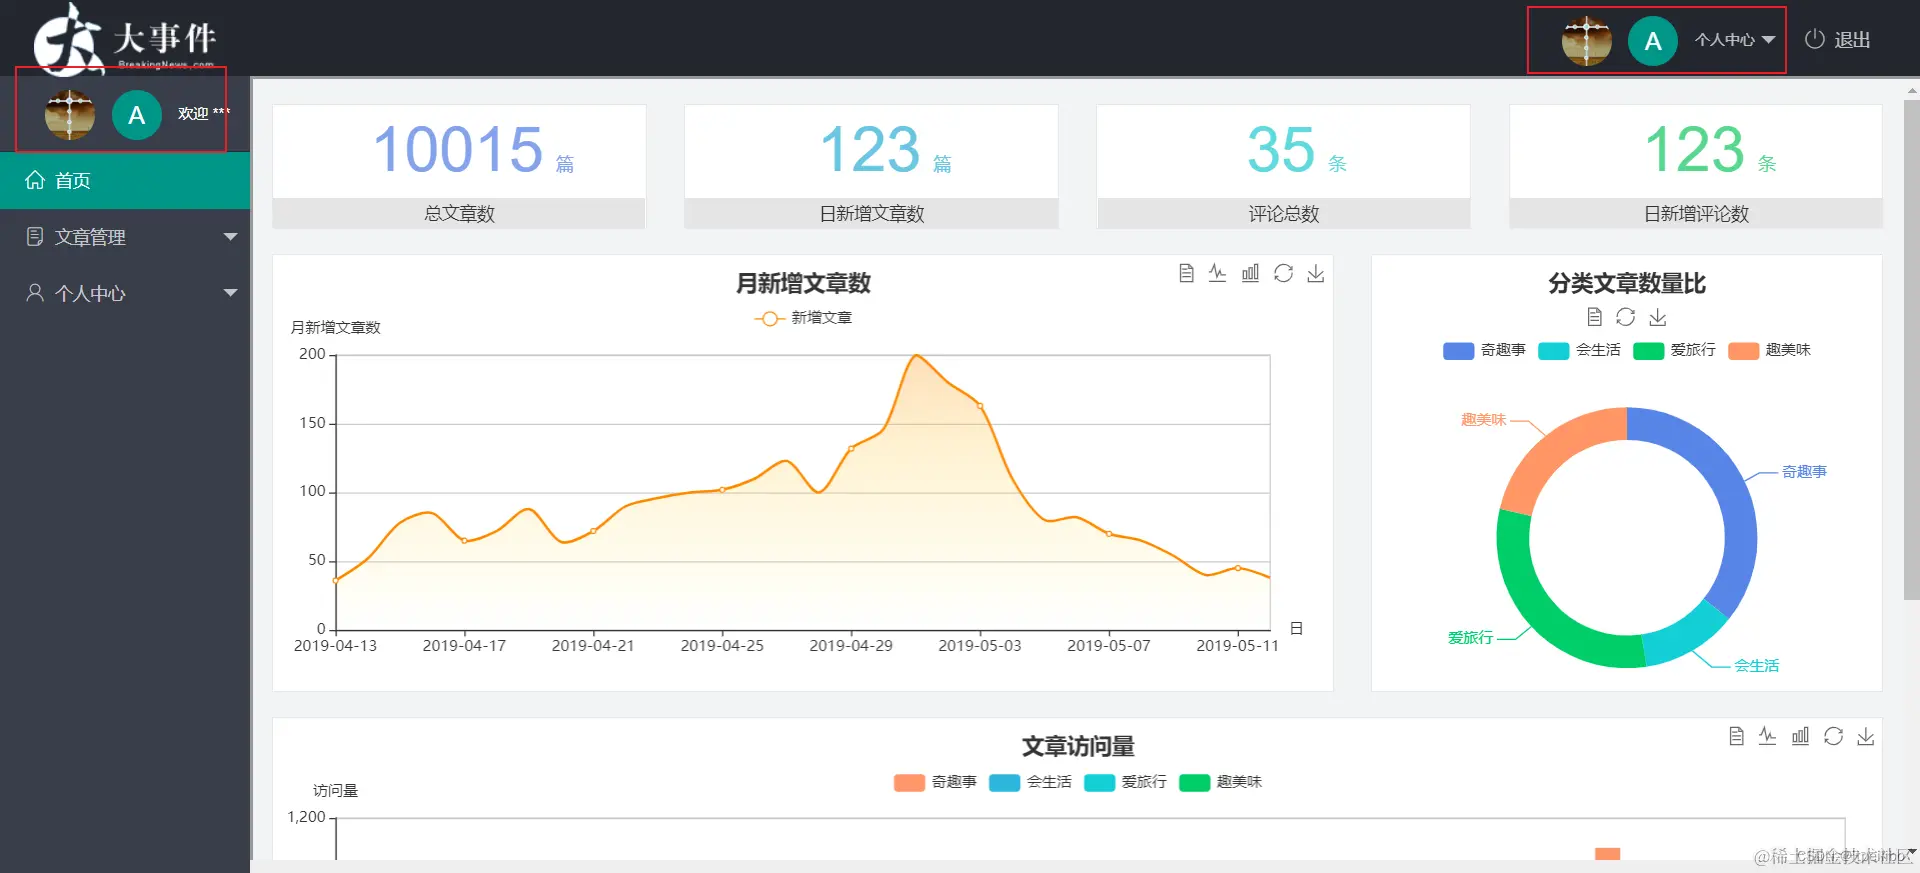Toggle the 新增文章 legend series

[803, 318]
